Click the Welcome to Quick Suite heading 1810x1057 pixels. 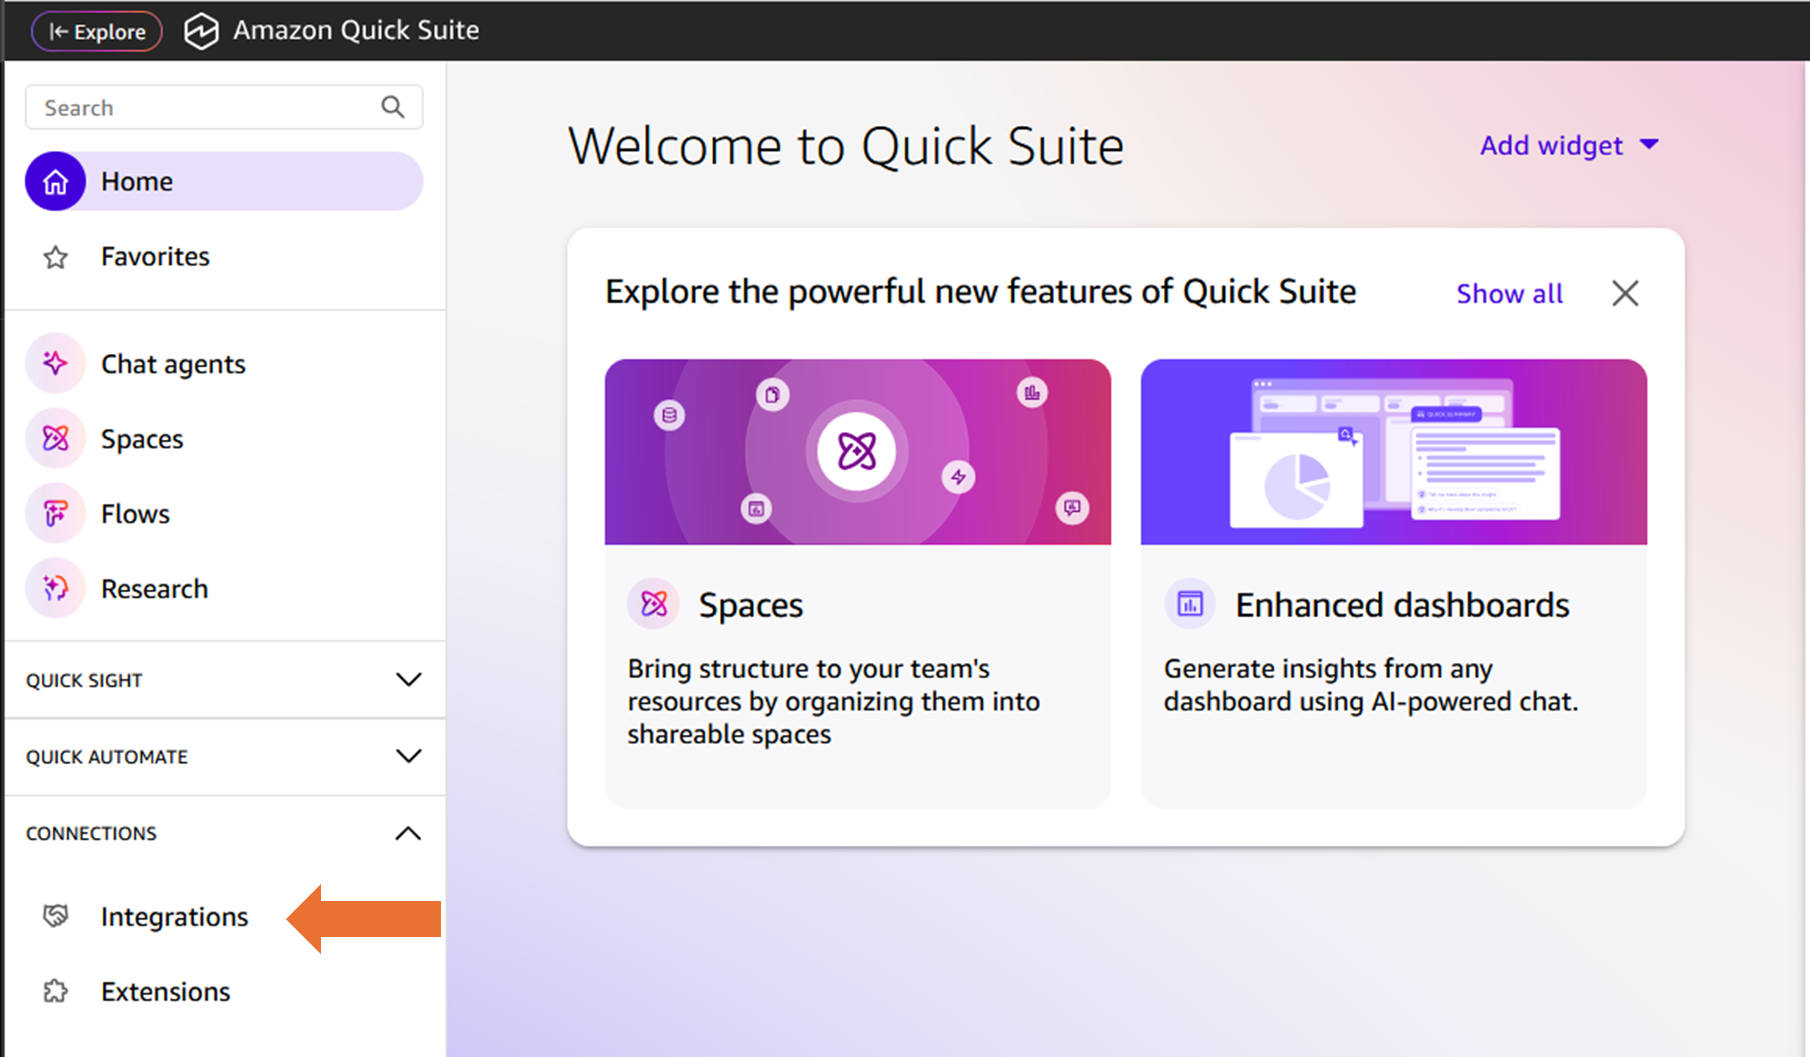click(846, 147)
